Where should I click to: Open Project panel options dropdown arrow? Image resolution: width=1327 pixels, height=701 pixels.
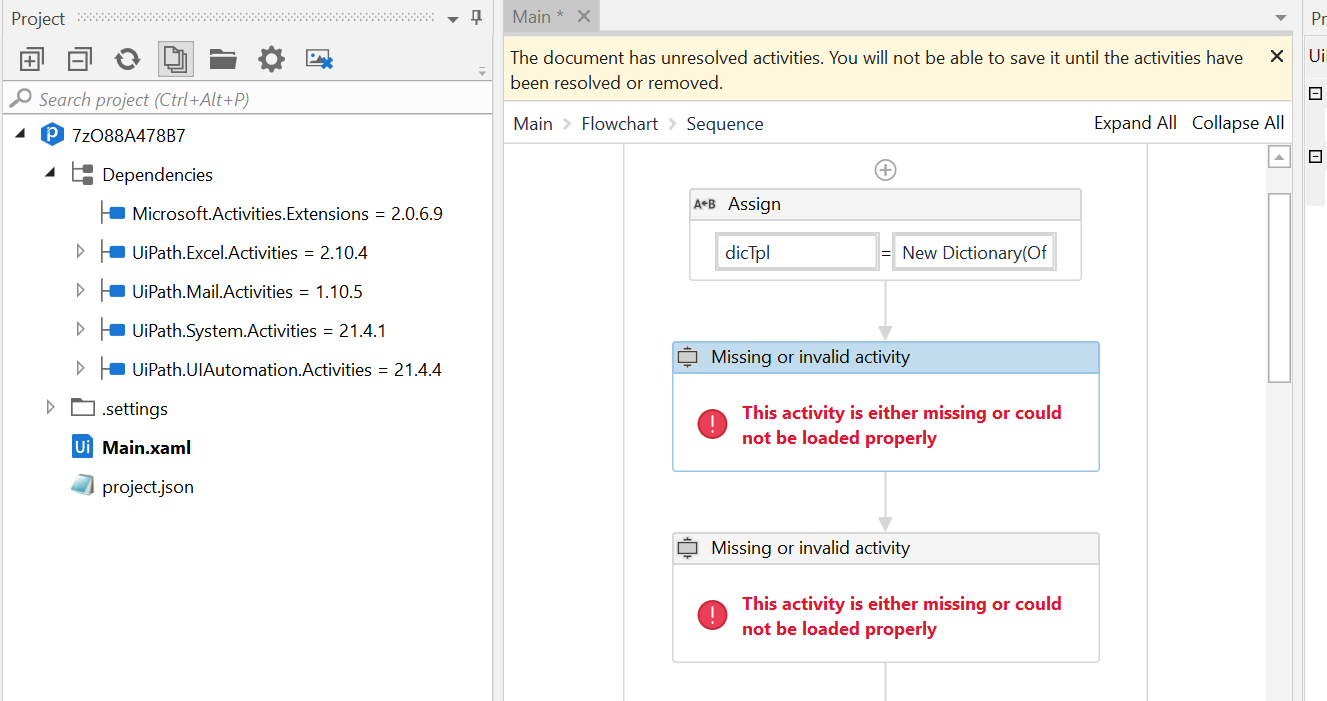pyautogui.click(x=453, y=19)
